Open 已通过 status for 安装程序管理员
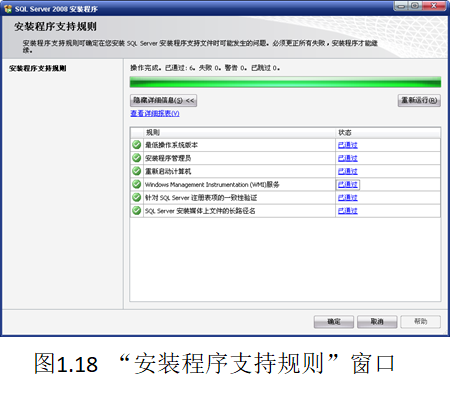The image size is (450, 393). (347, 158)
